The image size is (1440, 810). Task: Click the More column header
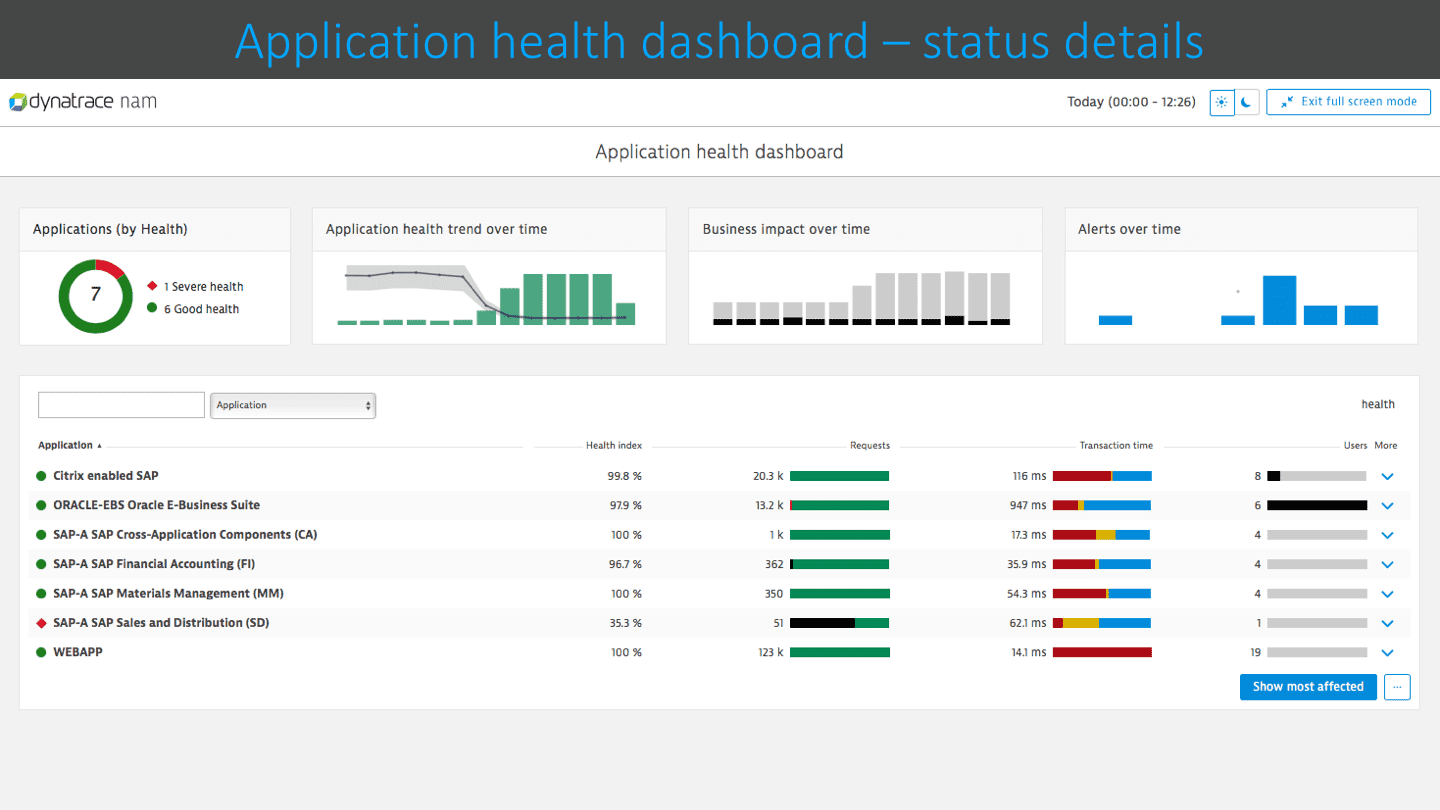pos(1386,446)
